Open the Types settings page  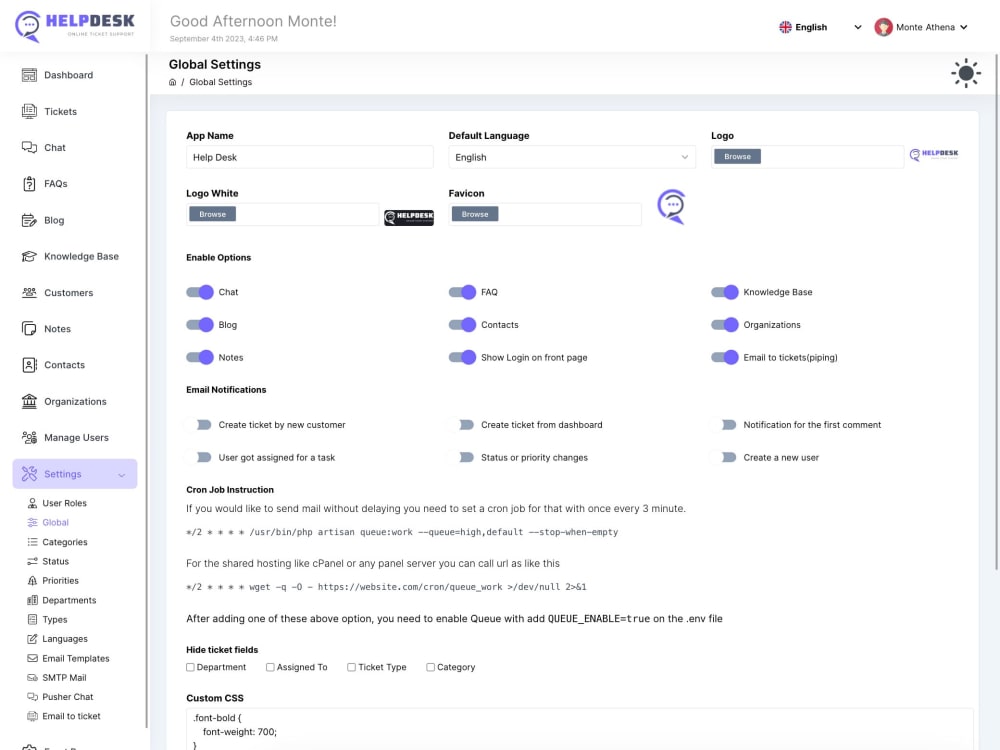[x=55, y=619]
